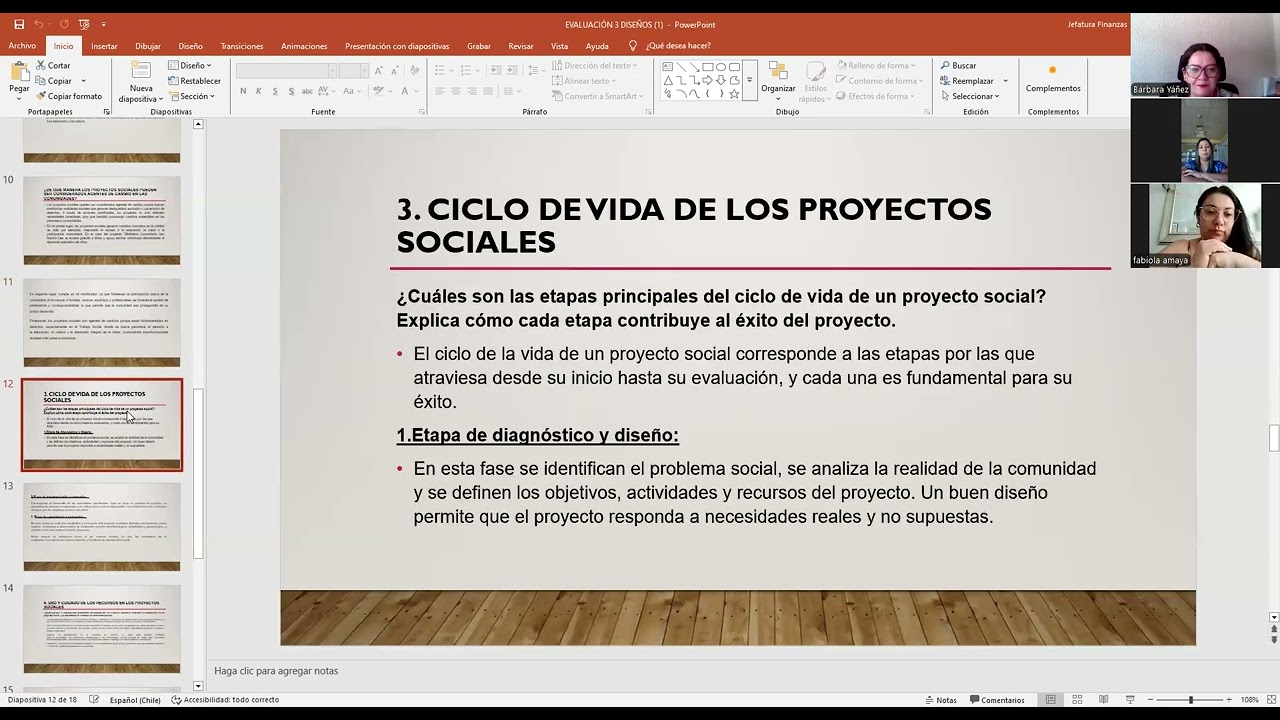Switch to Normal view icon in status bar
Image resolution: width=1280 pixels, height=720 pixels.
[1051, 700]
